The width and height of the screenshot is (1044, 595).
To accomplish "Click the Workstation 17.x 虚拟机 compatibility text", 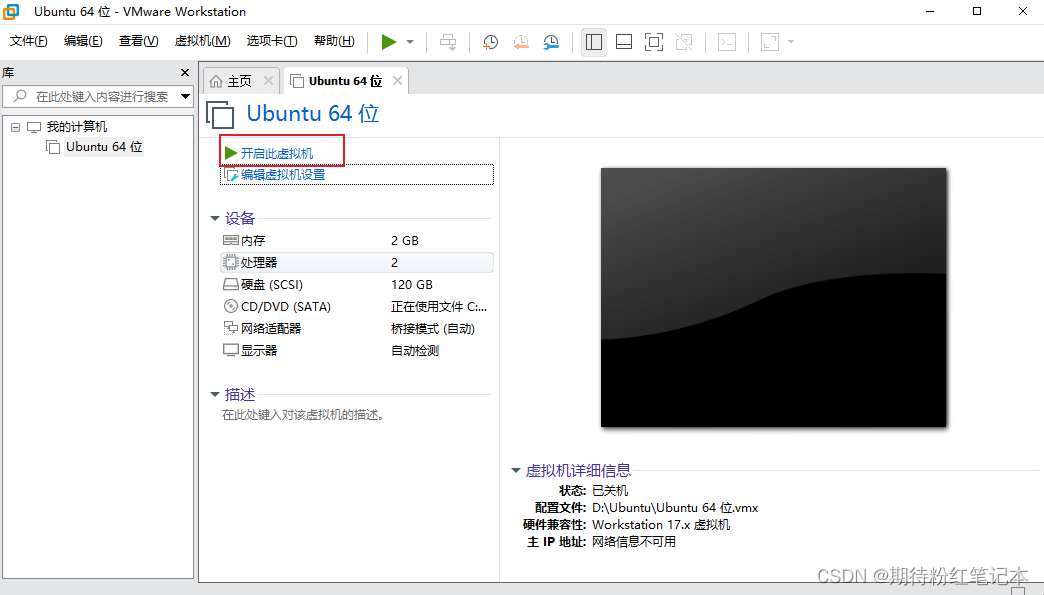I will 661,524.
